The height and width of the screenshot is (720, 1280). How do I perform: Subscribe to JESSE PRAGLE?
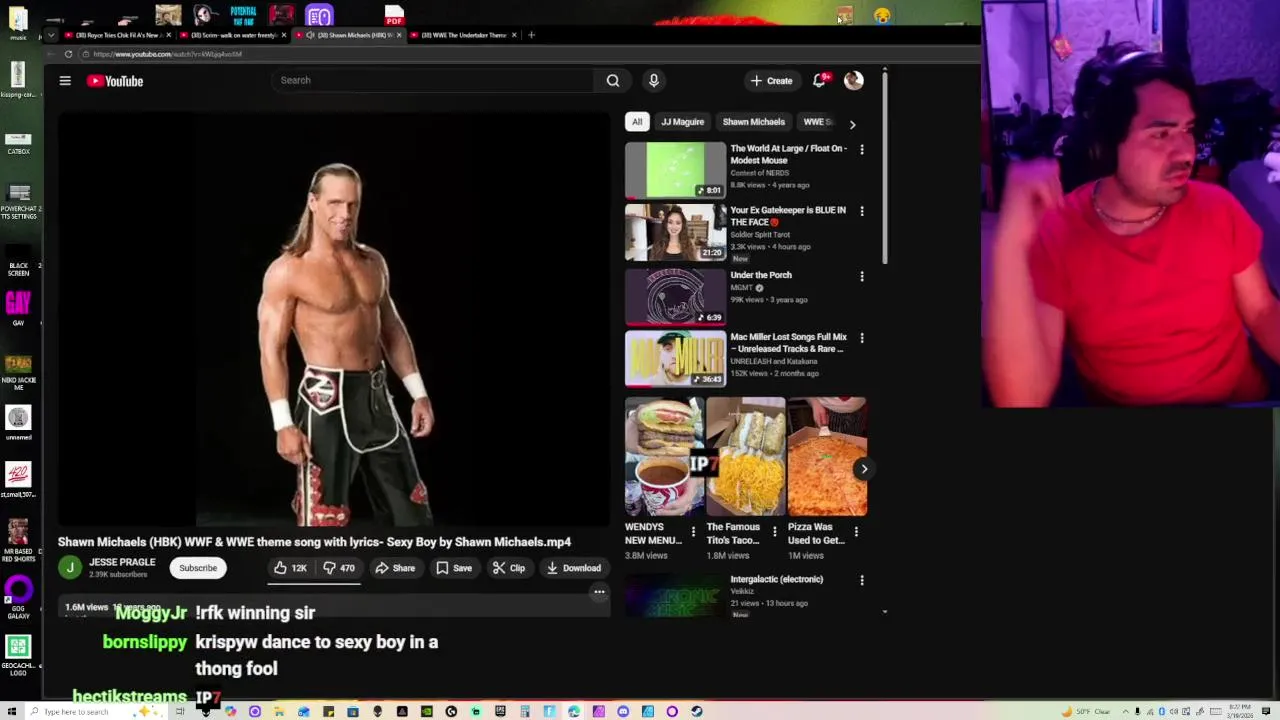[198, 568]
